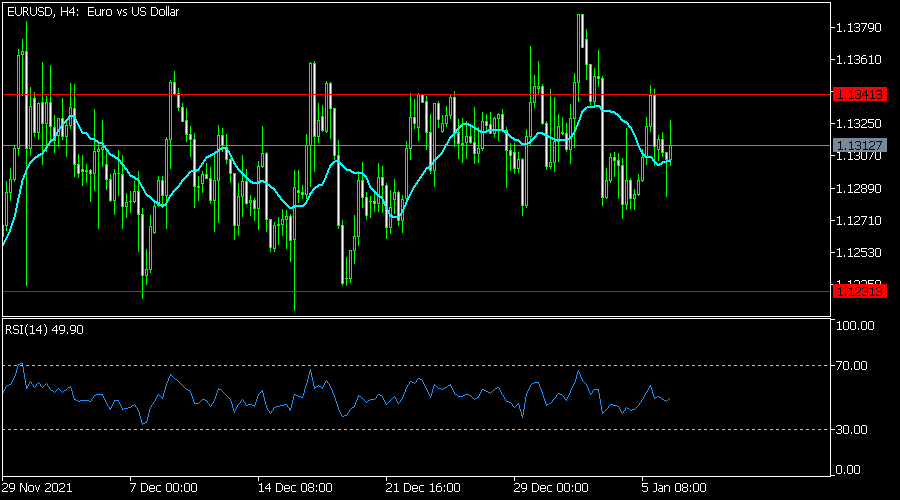The width and height of the screenshot is (900, 500).
Task: Click the red 1.12313 support price label
Action: click(859, 292)
